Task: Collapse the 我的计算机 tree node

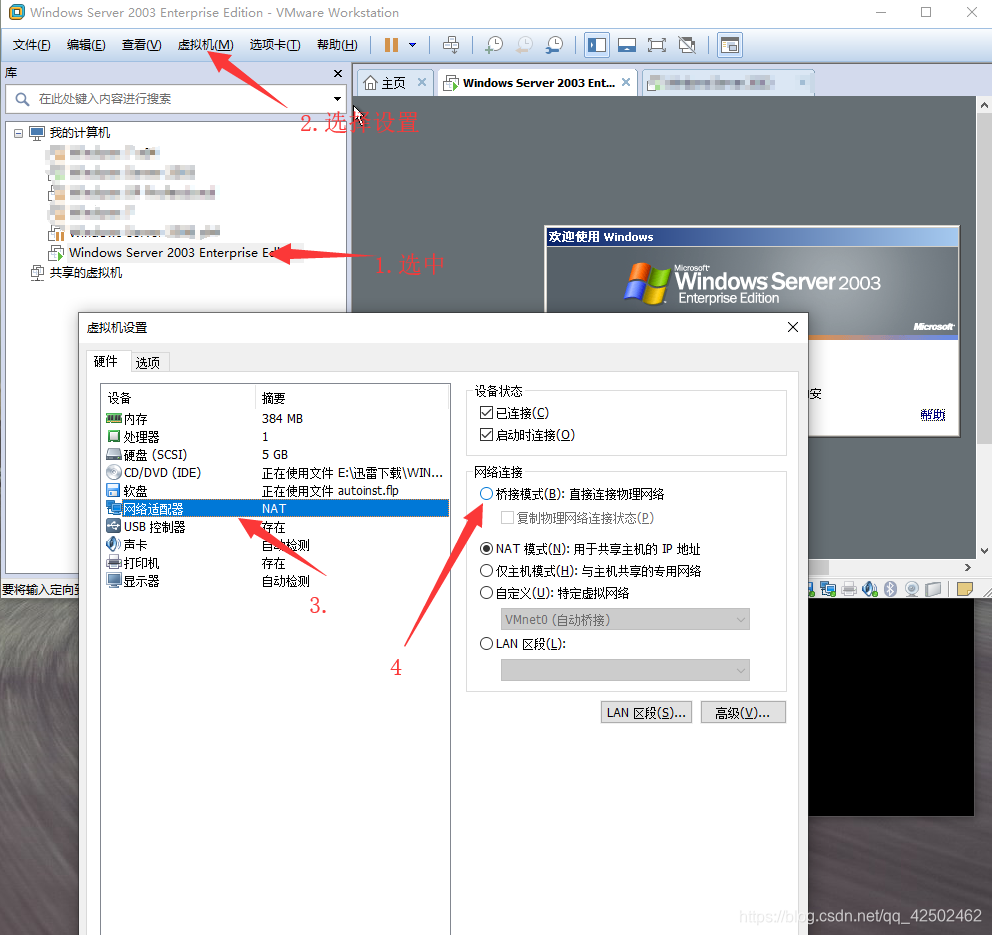Action: click(18, 133)
